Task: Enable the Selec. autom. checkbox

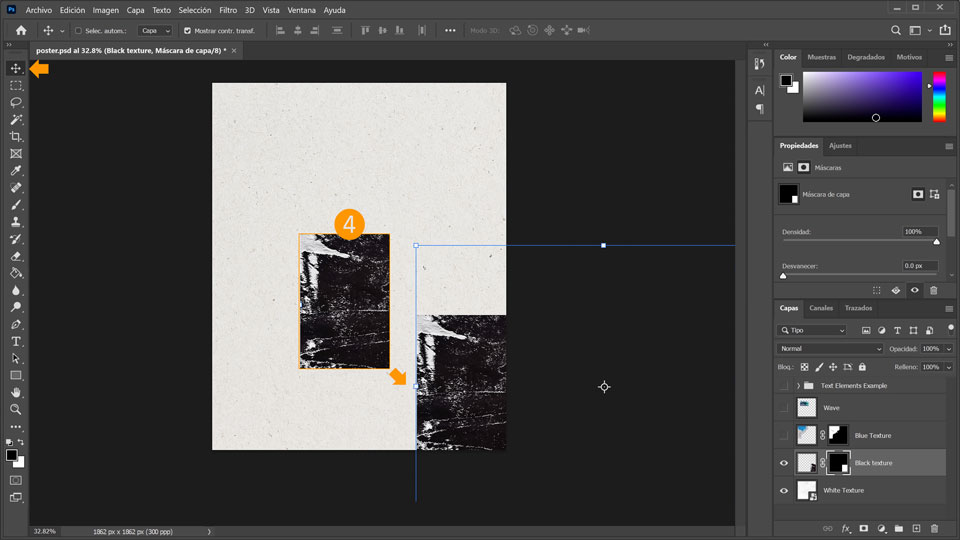Action: tap(78, 31)
